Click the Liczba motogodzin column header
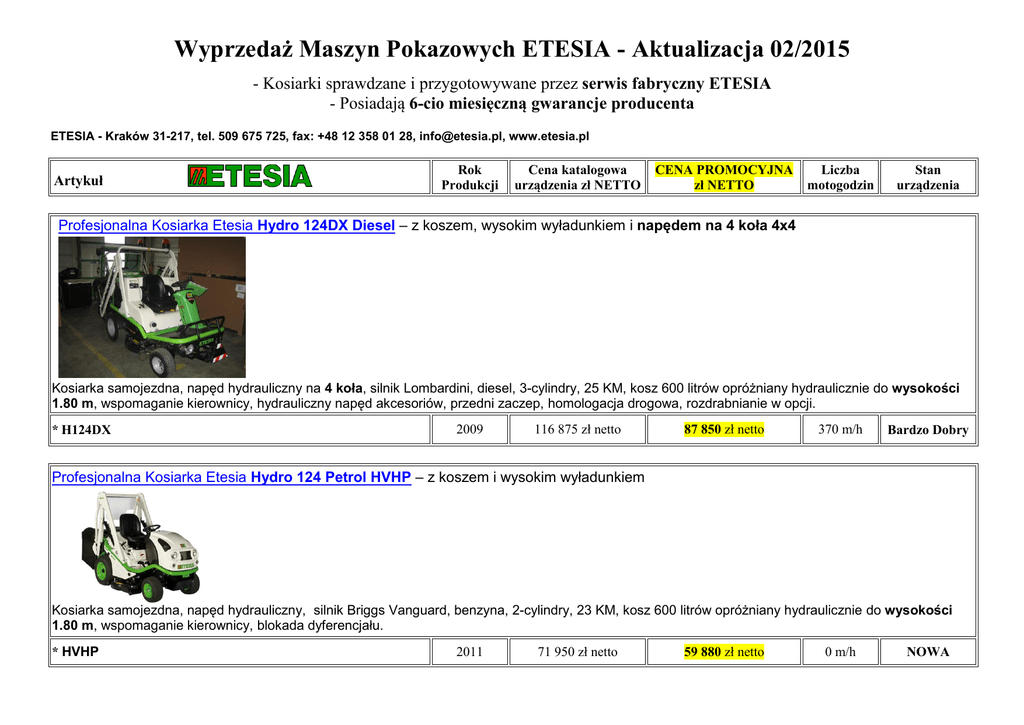 click(840, 177)
